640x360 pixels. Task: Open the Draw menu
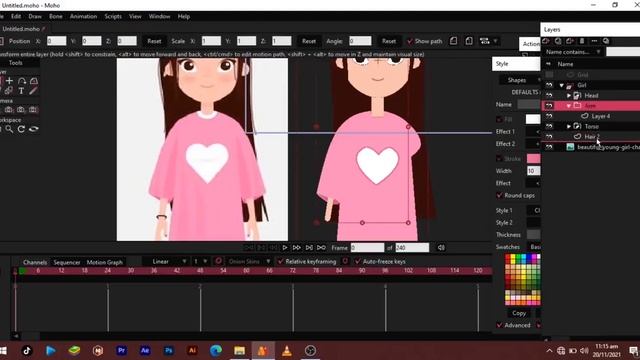tap(35, 16)
